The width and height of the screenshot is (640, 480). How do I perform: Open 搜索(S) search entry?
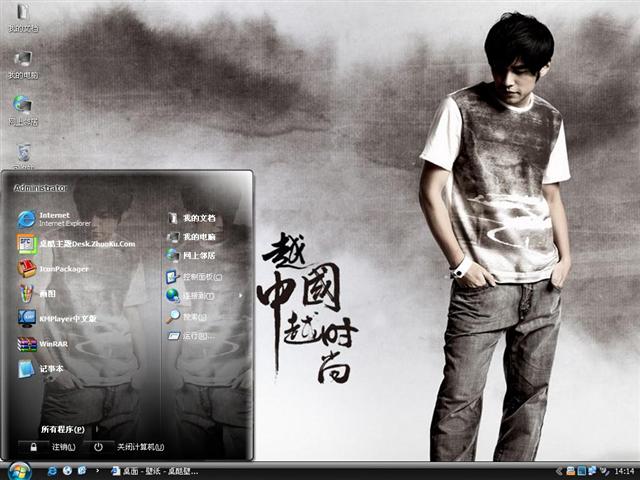(186, 317)
